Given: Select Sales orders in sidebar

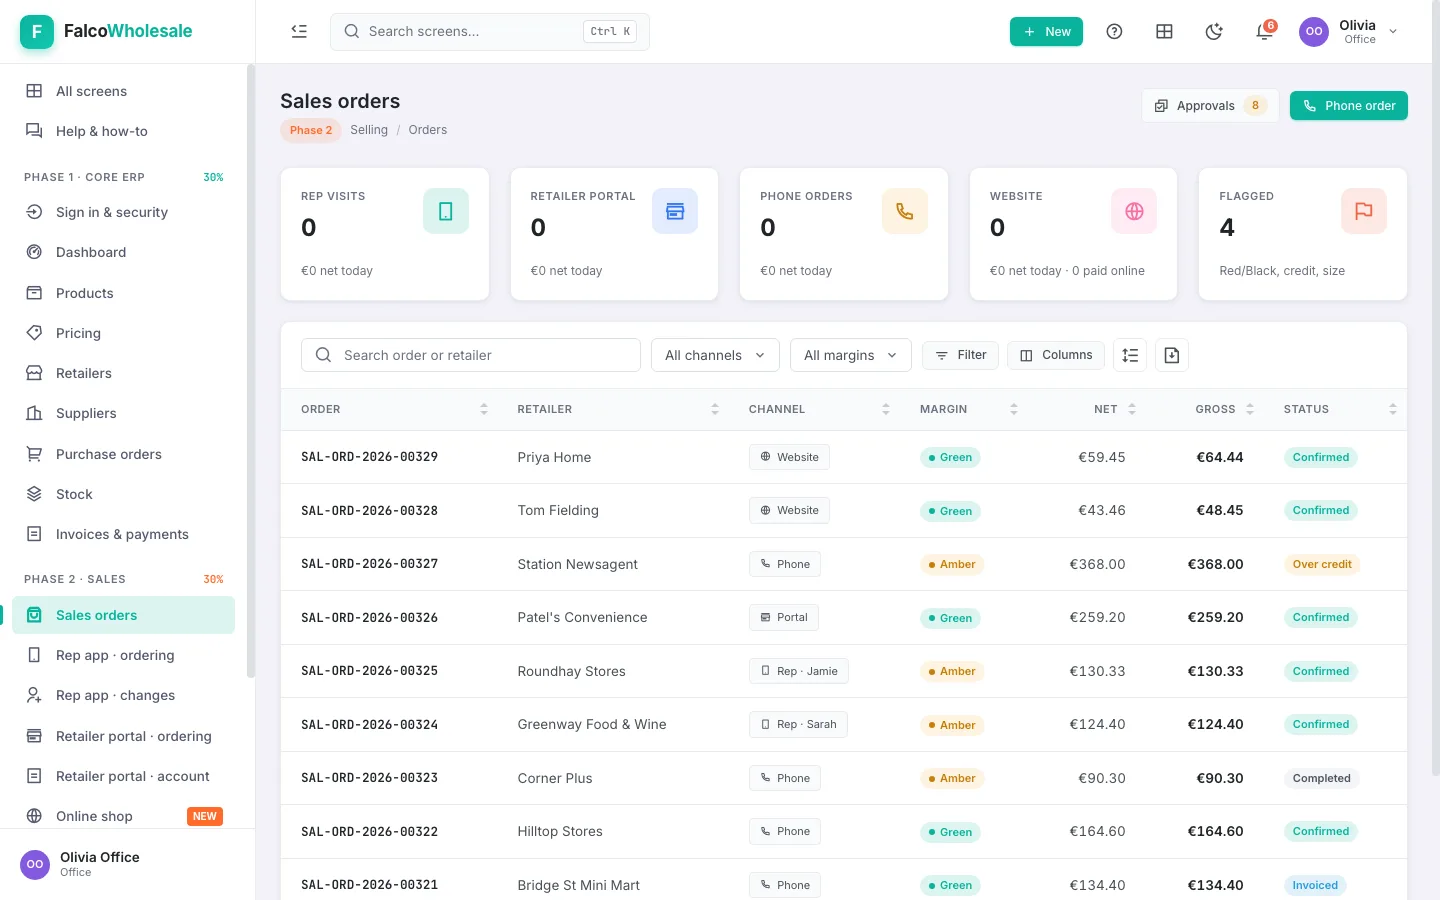Looking at the screenshot, I should pos(124,615).
